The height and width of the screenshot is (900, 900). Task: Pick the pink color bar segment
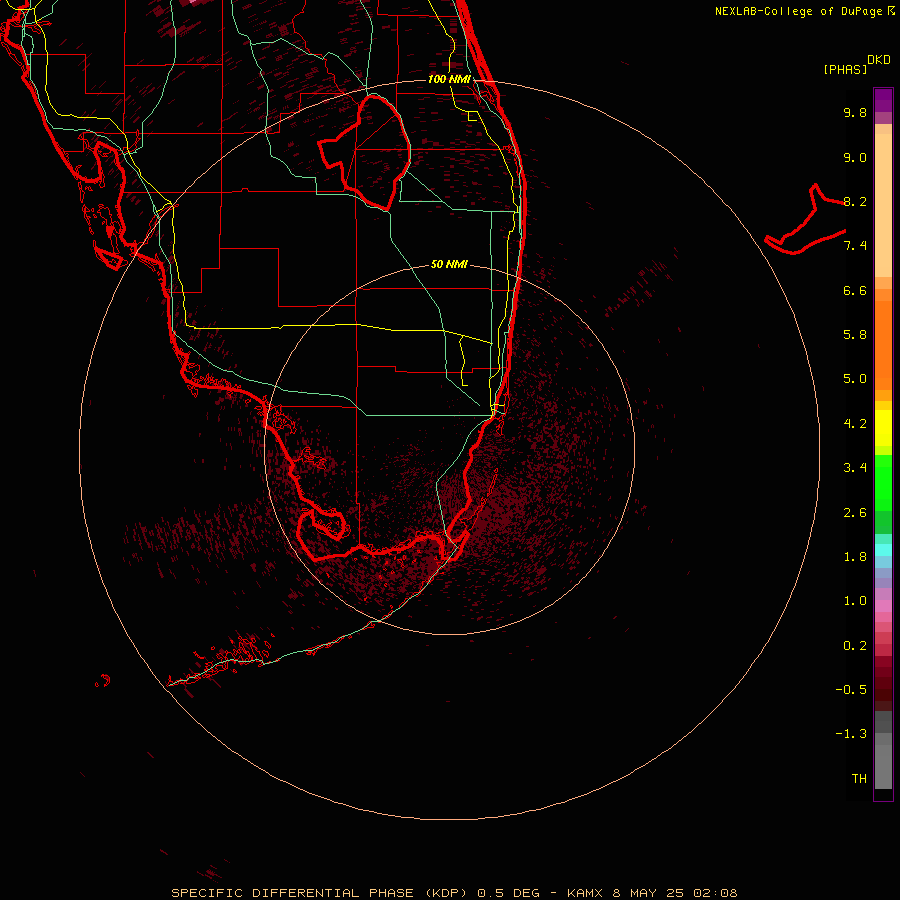883,606
